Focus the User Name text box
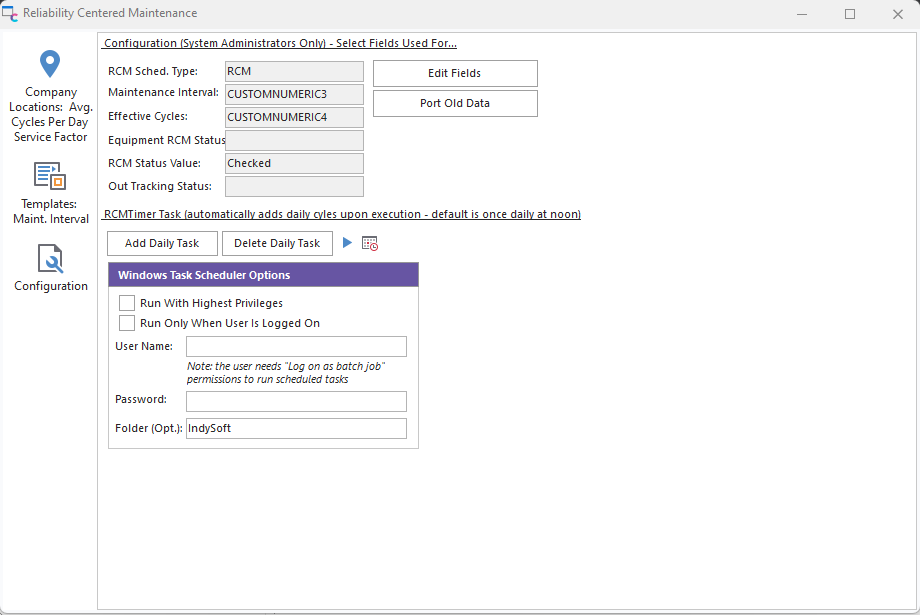 (x=296, y=346)
